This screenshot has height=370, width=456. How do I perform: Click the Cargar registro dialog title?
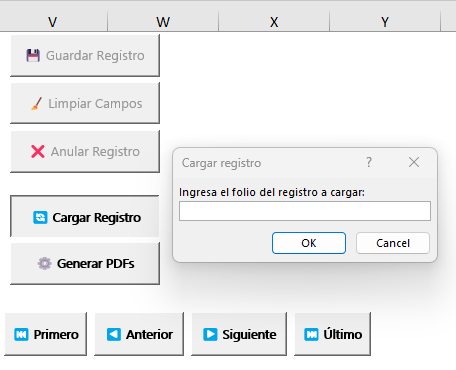[221, 163]
